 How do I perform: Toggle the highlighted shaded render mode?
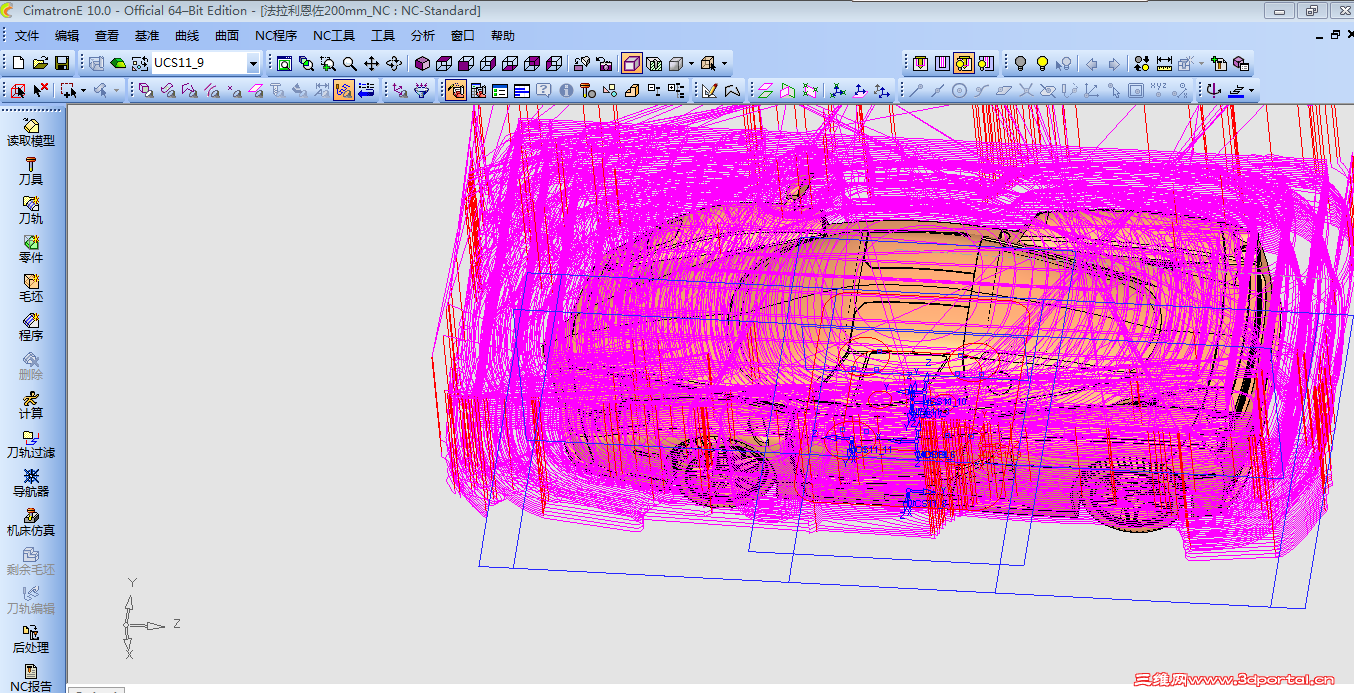(x=630, y=63)
